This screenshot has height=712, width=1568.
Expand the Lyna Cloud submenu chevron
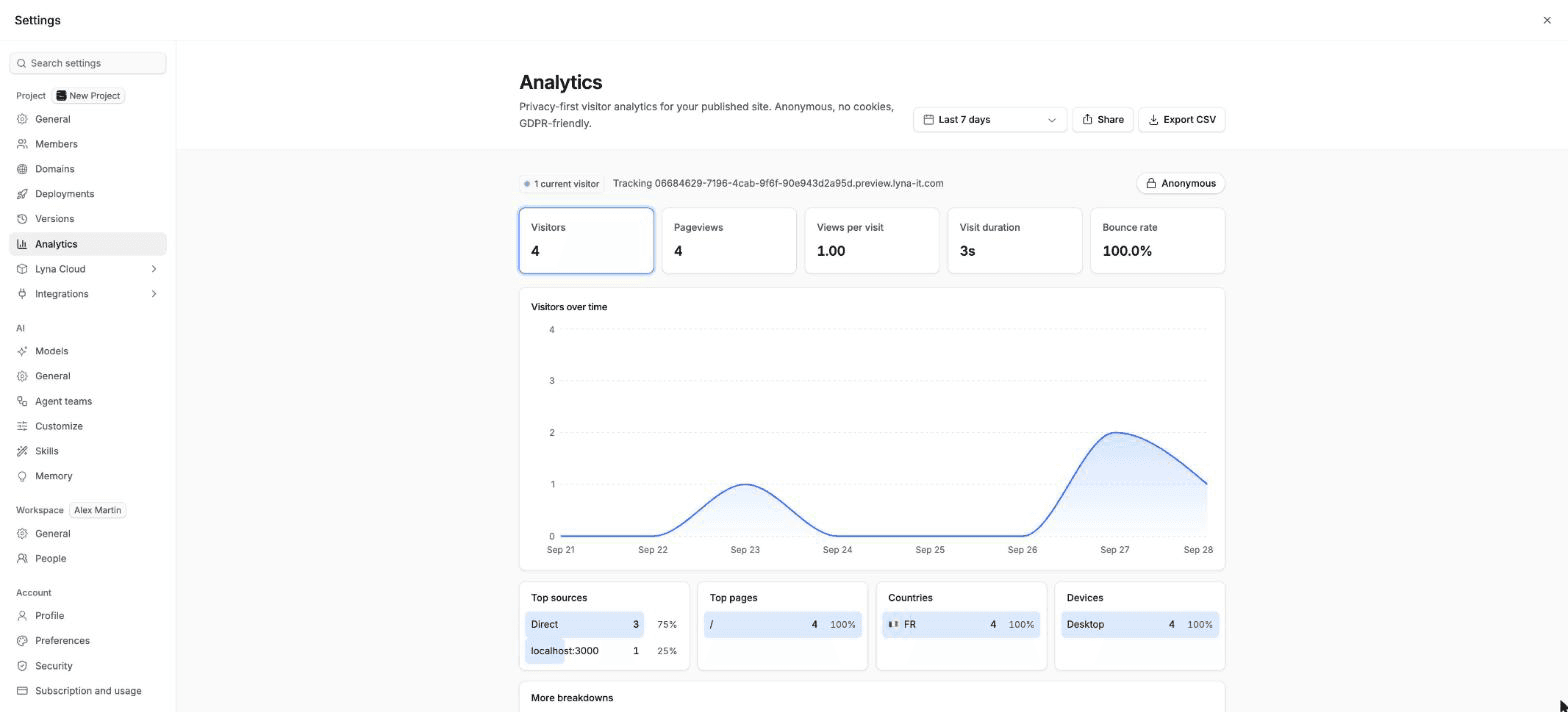point(154,269)
